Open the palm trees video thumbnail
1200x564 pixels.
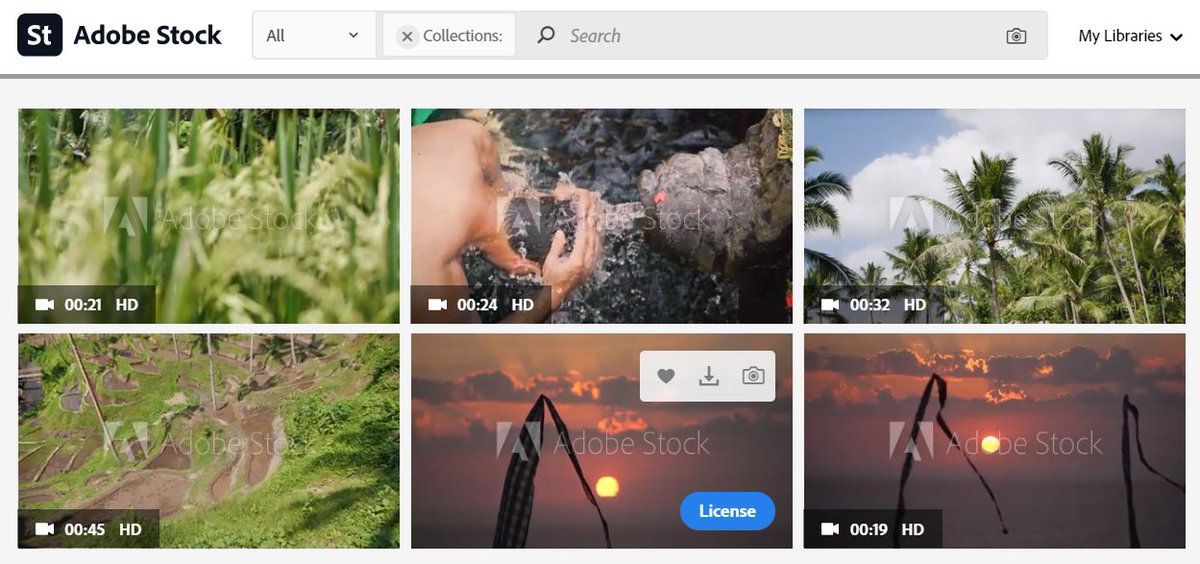point(995,216)
